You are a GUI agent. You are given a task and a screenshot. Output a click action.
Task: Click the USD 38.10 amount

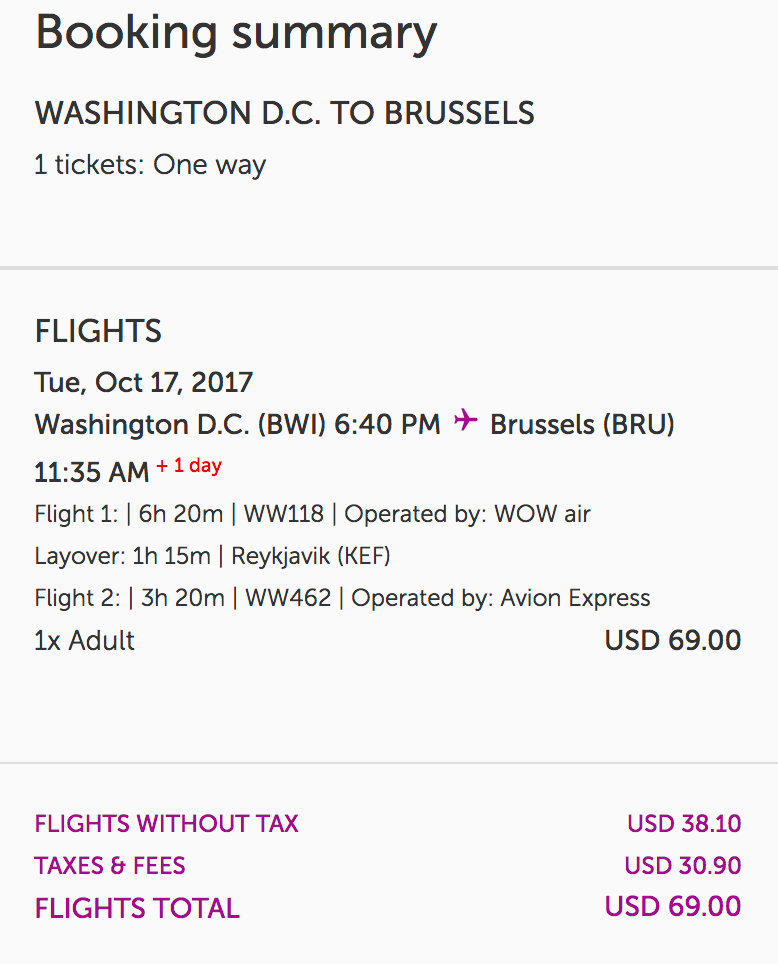[x=684, y=824]
